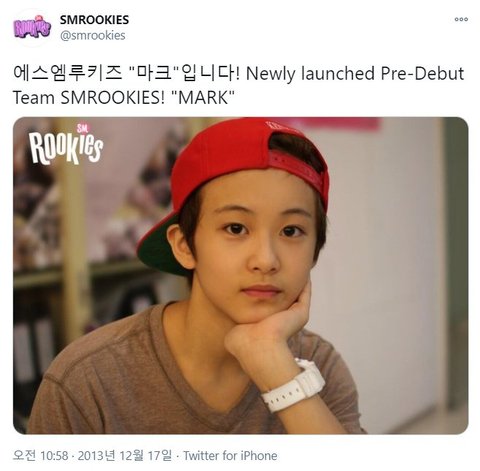Viewport: 480px width, 471px height.
Task: Click the text Team SMROOKIES!
Action: tap(89, 98)
